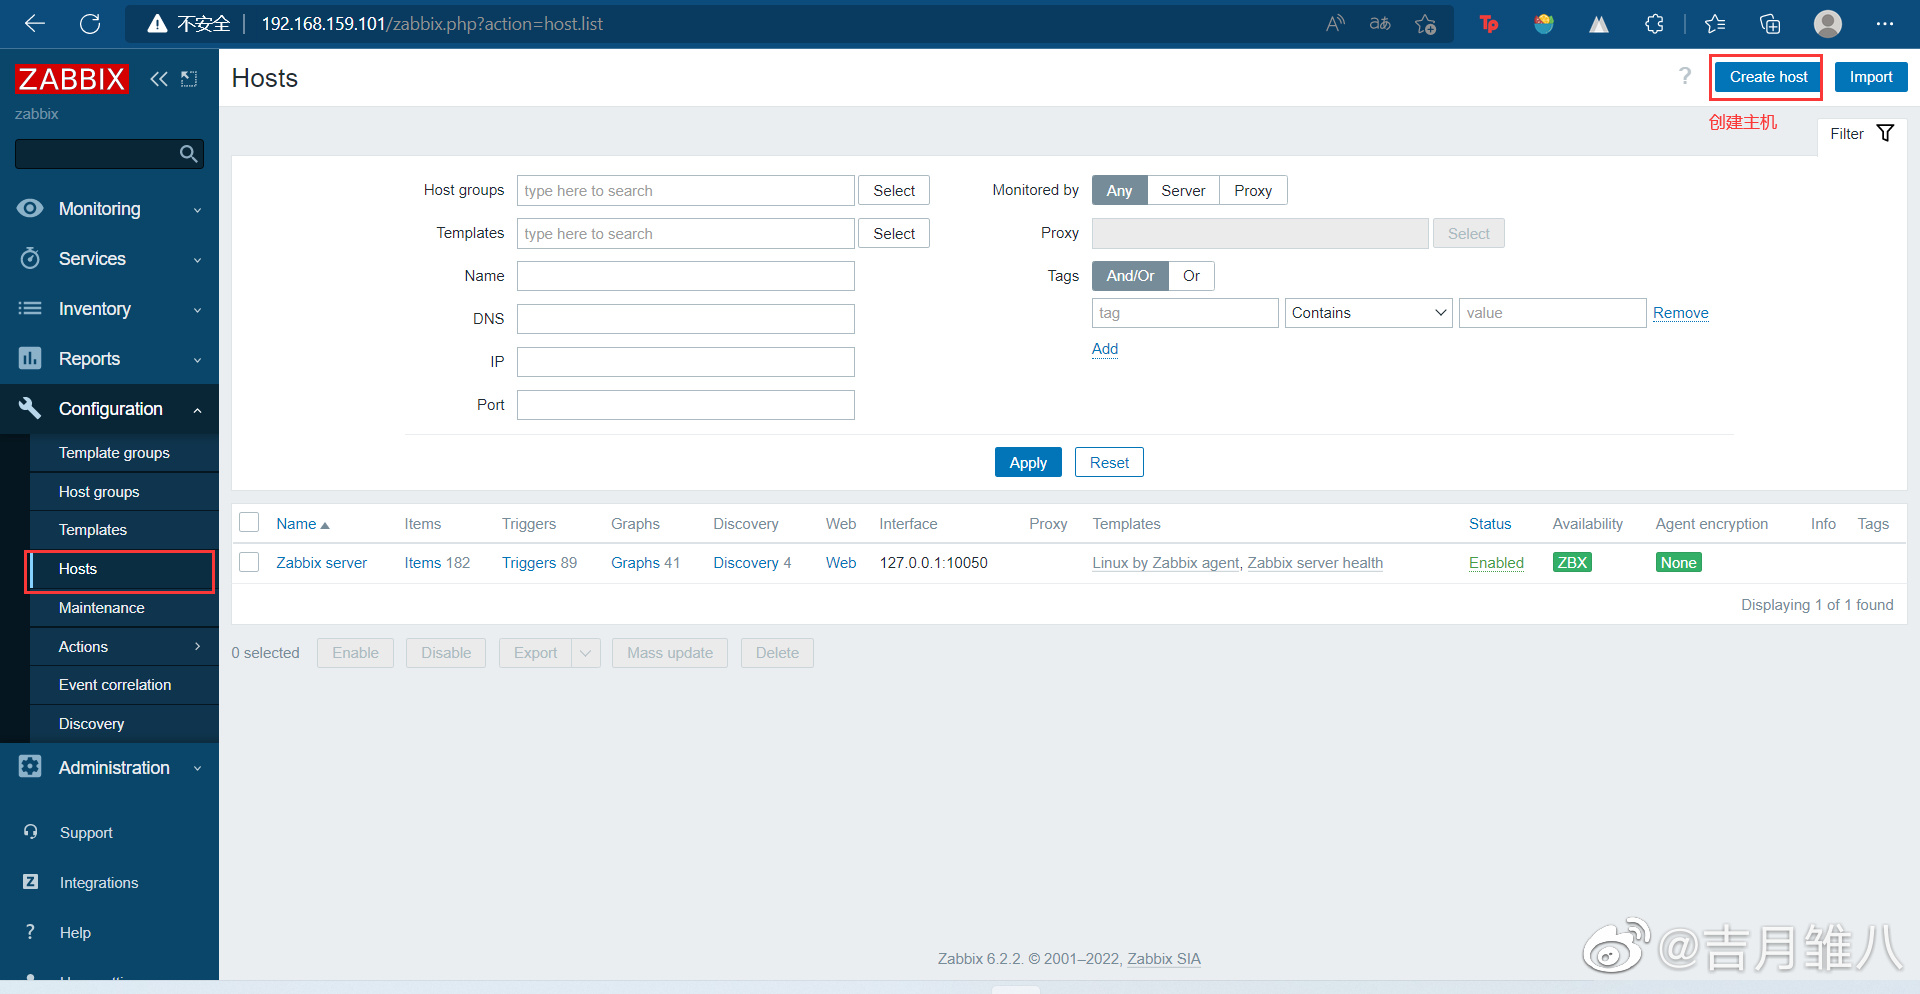Tick the Zabbix server row checkbox
Screen dimensions: 1920x994
click(x=250, y=562)
